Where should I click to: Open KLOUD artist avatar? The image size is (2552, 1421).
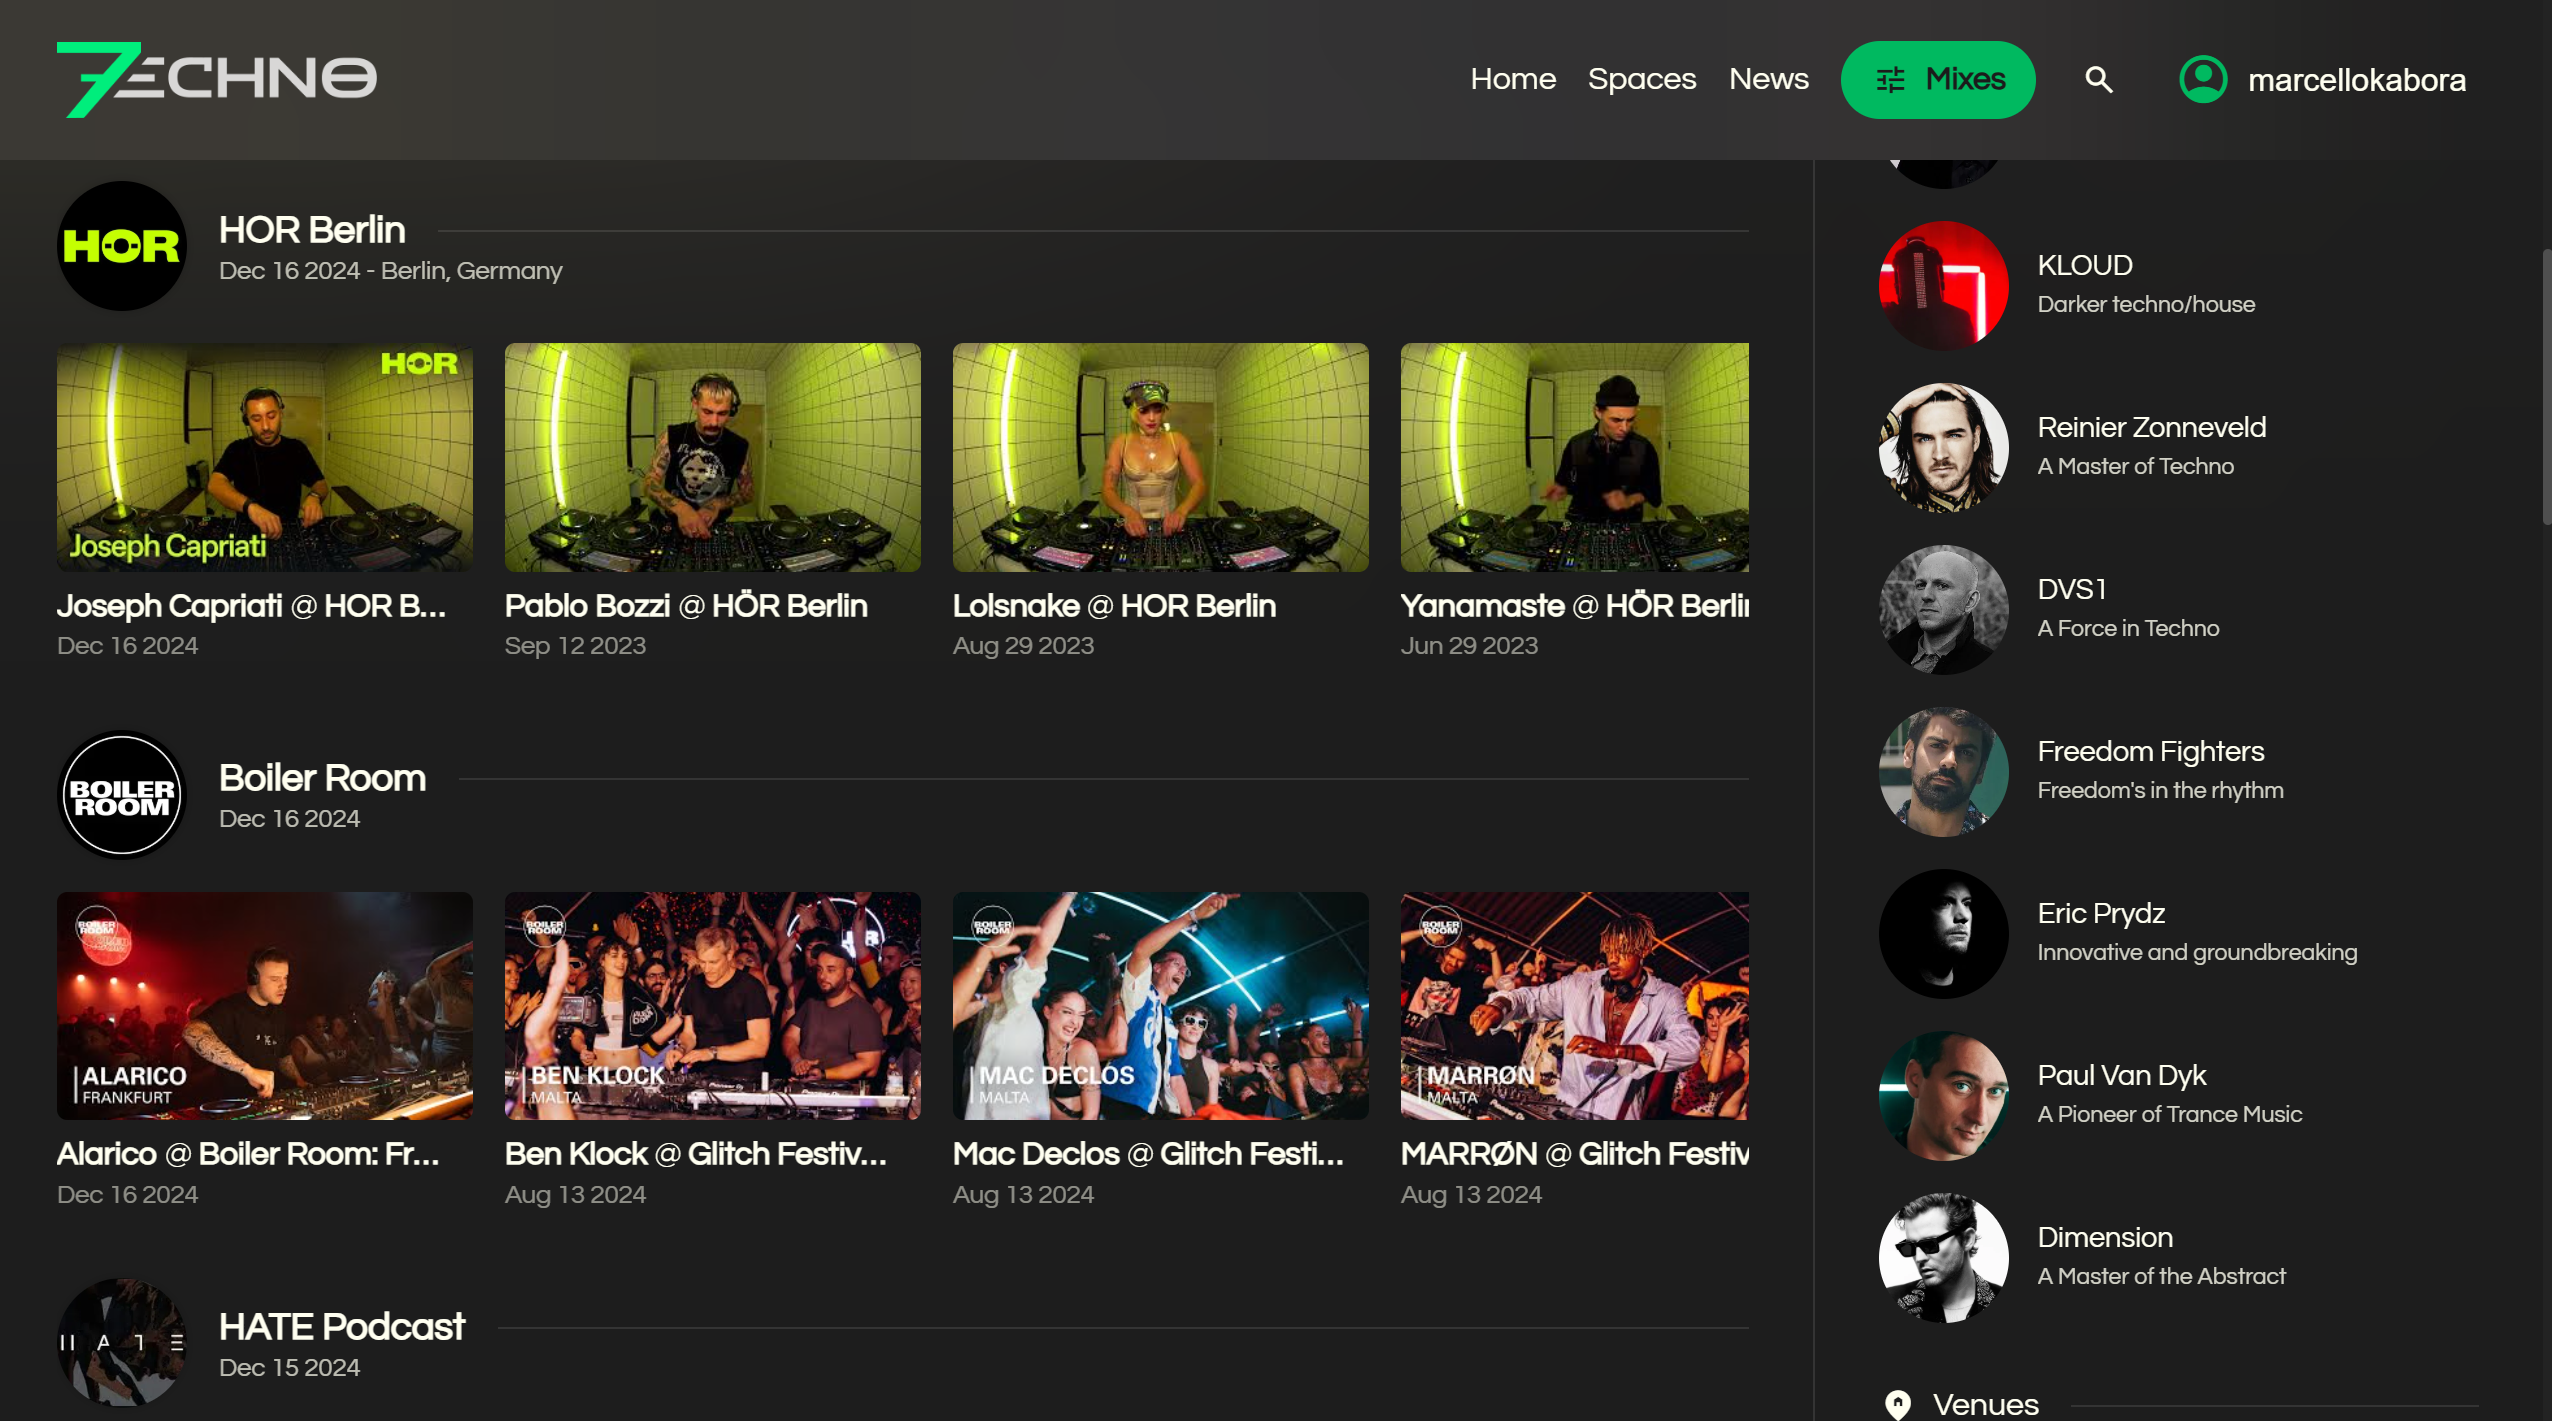[x=1943, y=285]
